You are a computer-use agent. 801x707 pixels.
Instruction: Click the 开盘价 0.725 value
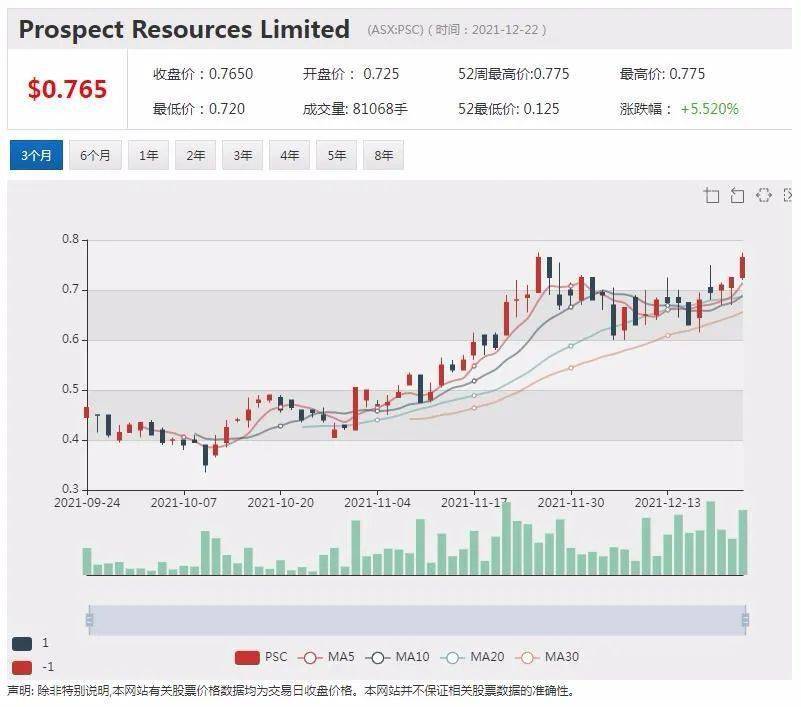tap(350, 74)
